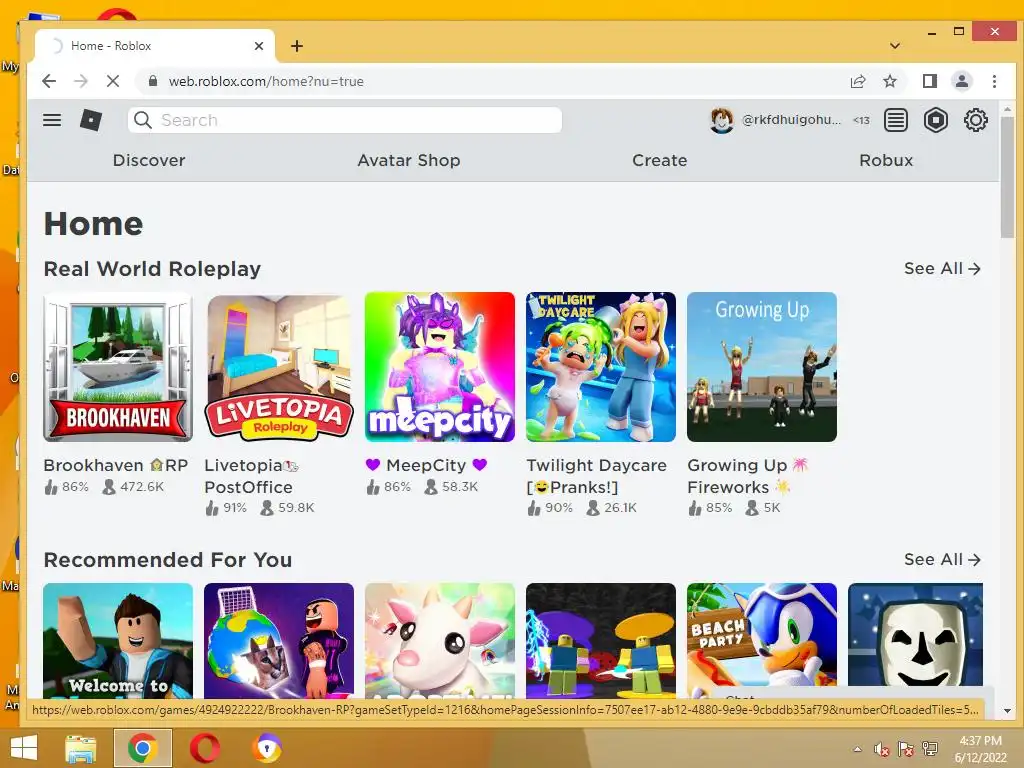Image resolution: width=1024 pixels, height=768 pixels.
Task: Click the Roblox search field
Action: tap(345, 120)
